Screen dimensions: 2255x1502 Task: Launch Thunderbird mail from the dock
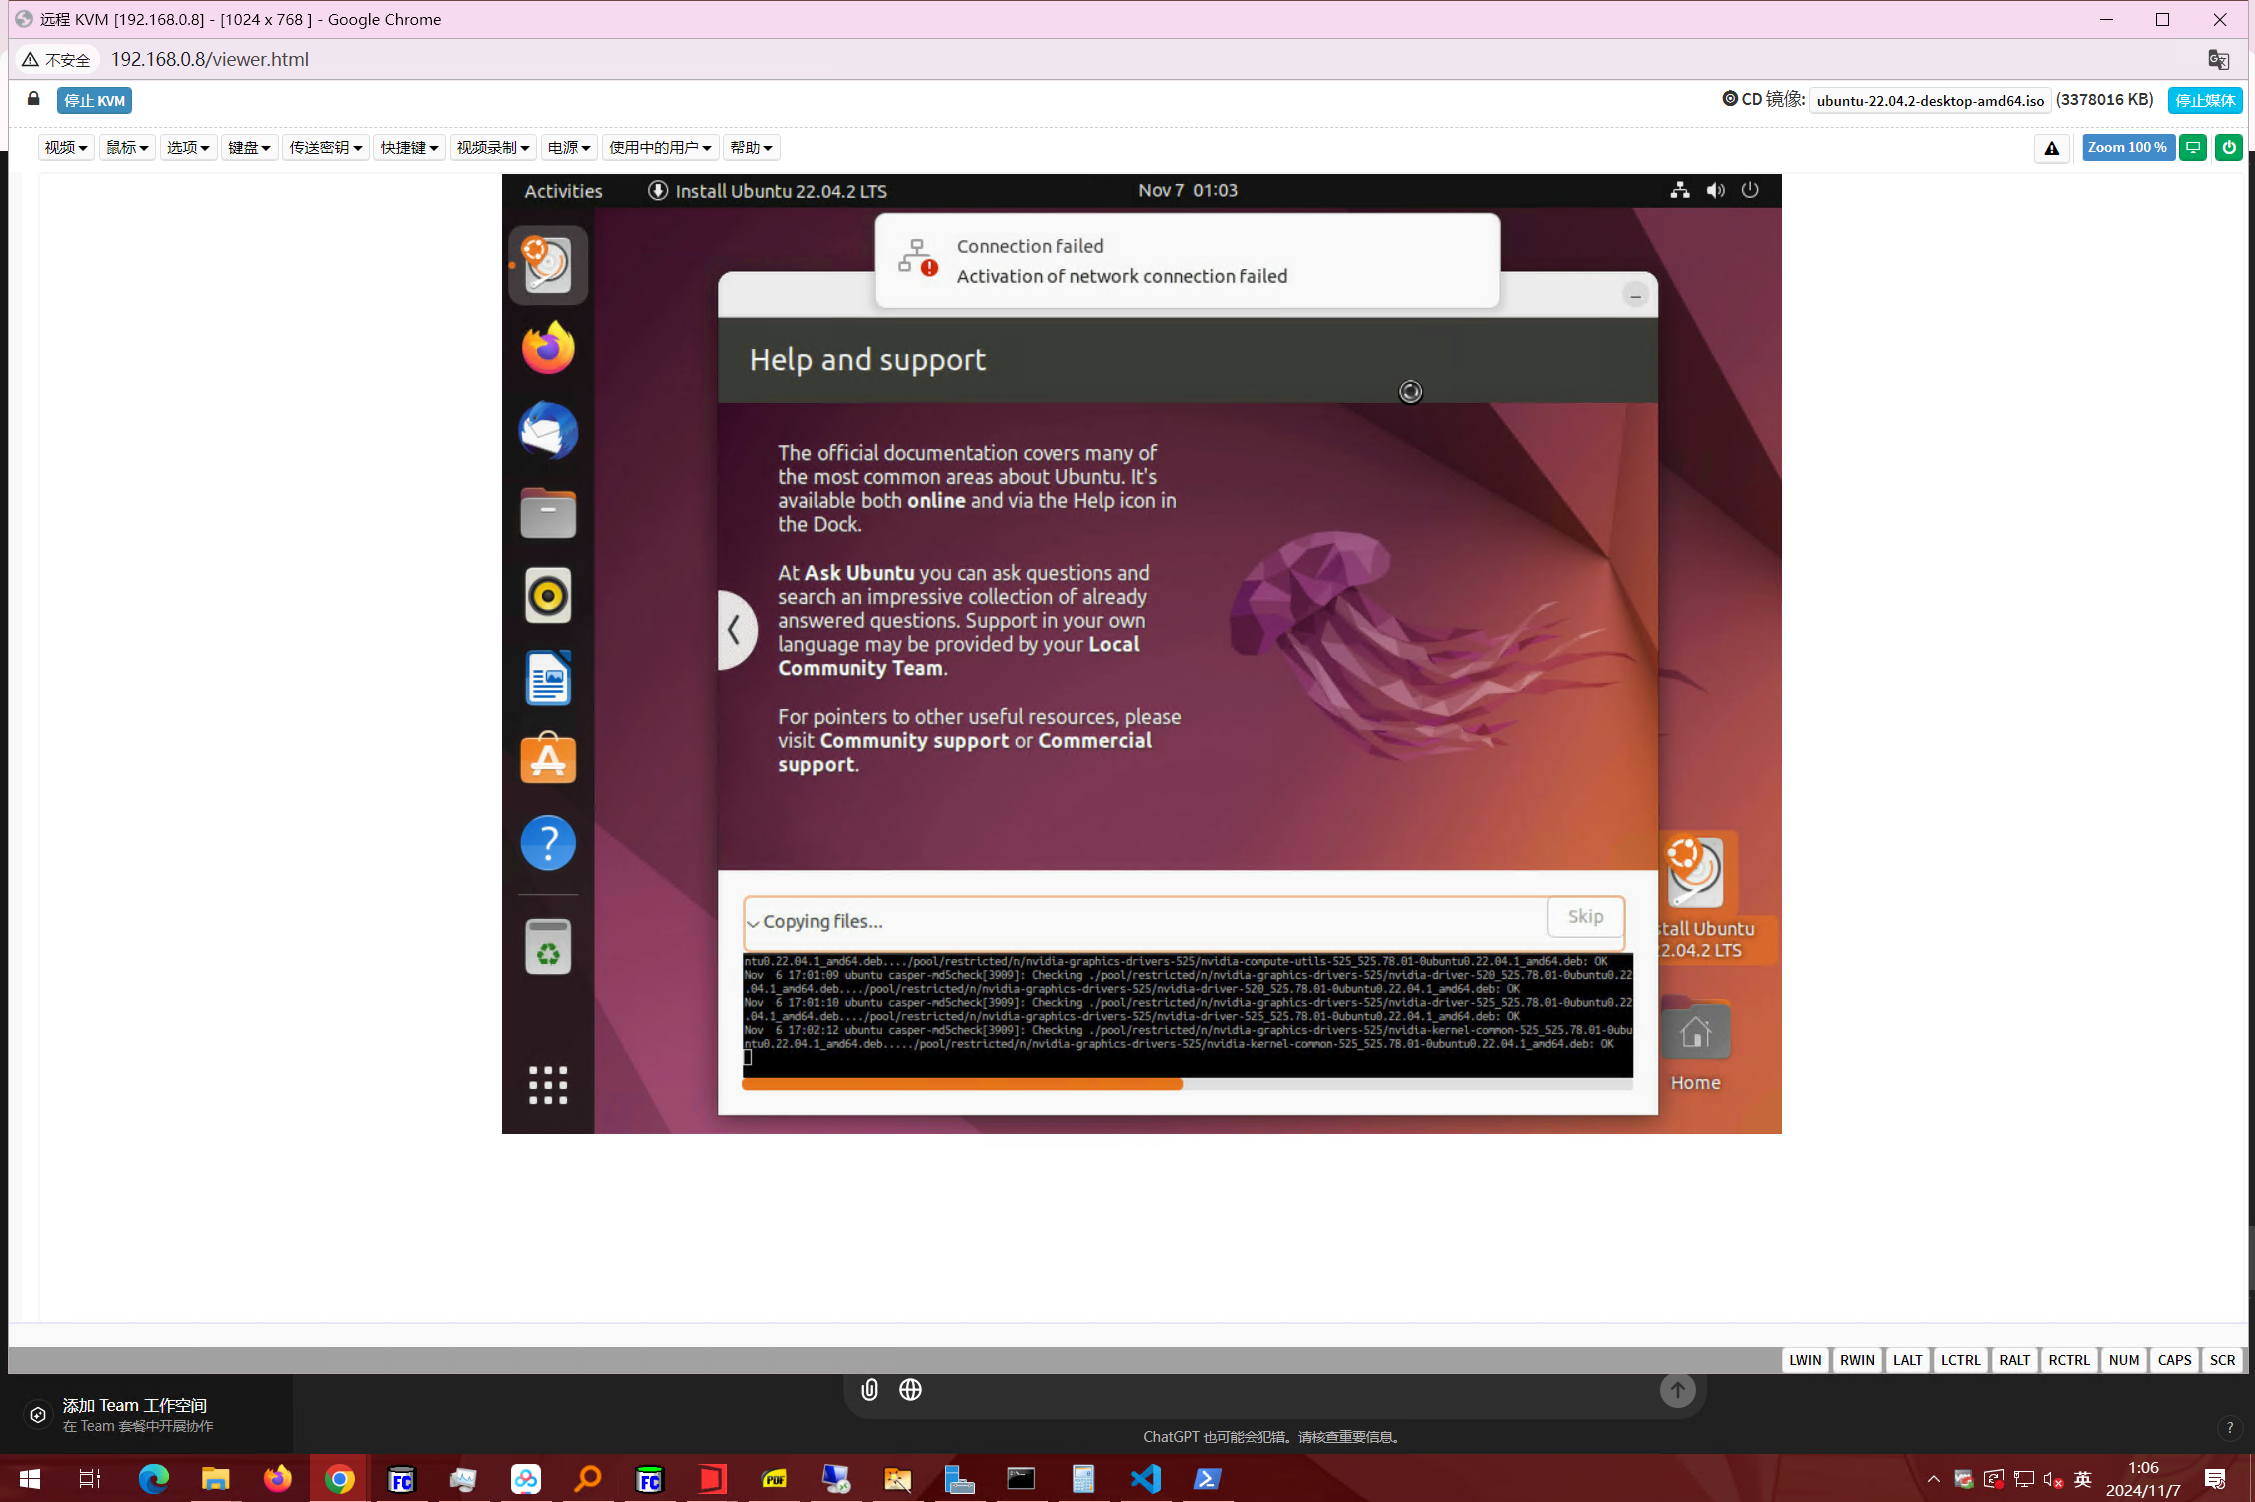tap(547, 431)
